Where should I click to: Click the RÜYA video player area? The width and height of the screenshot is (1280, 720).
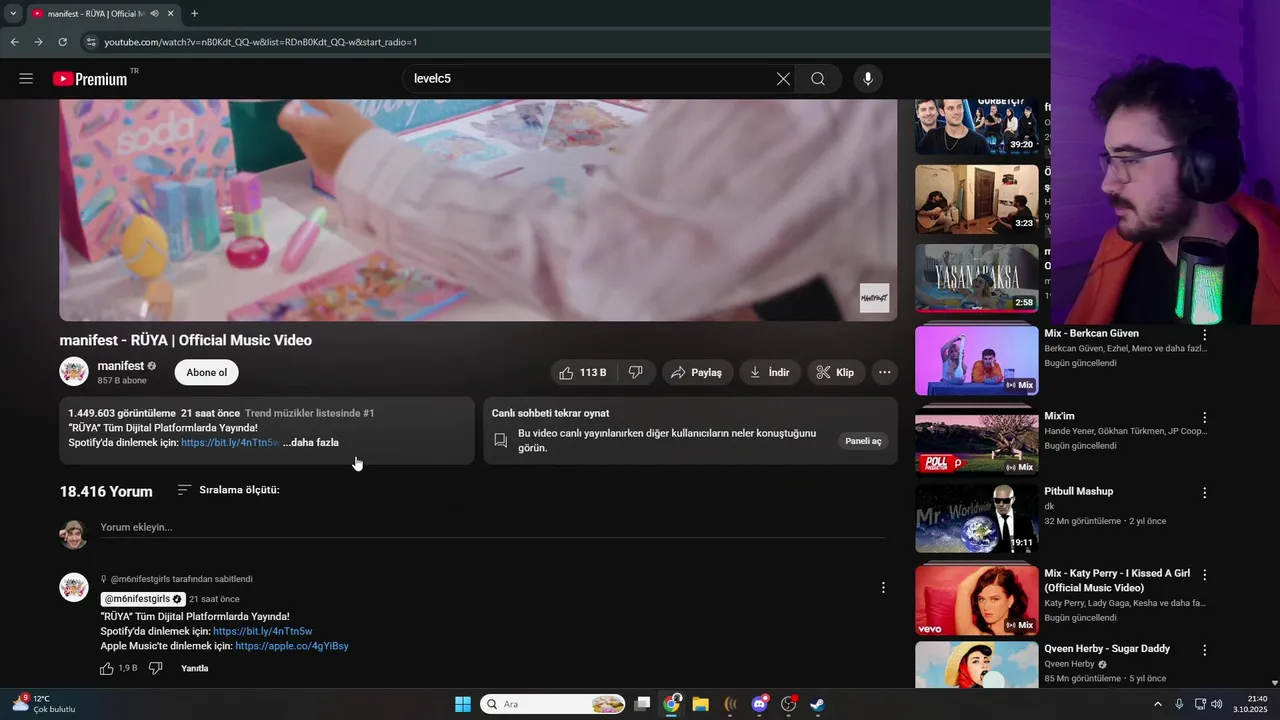point(478,210)
